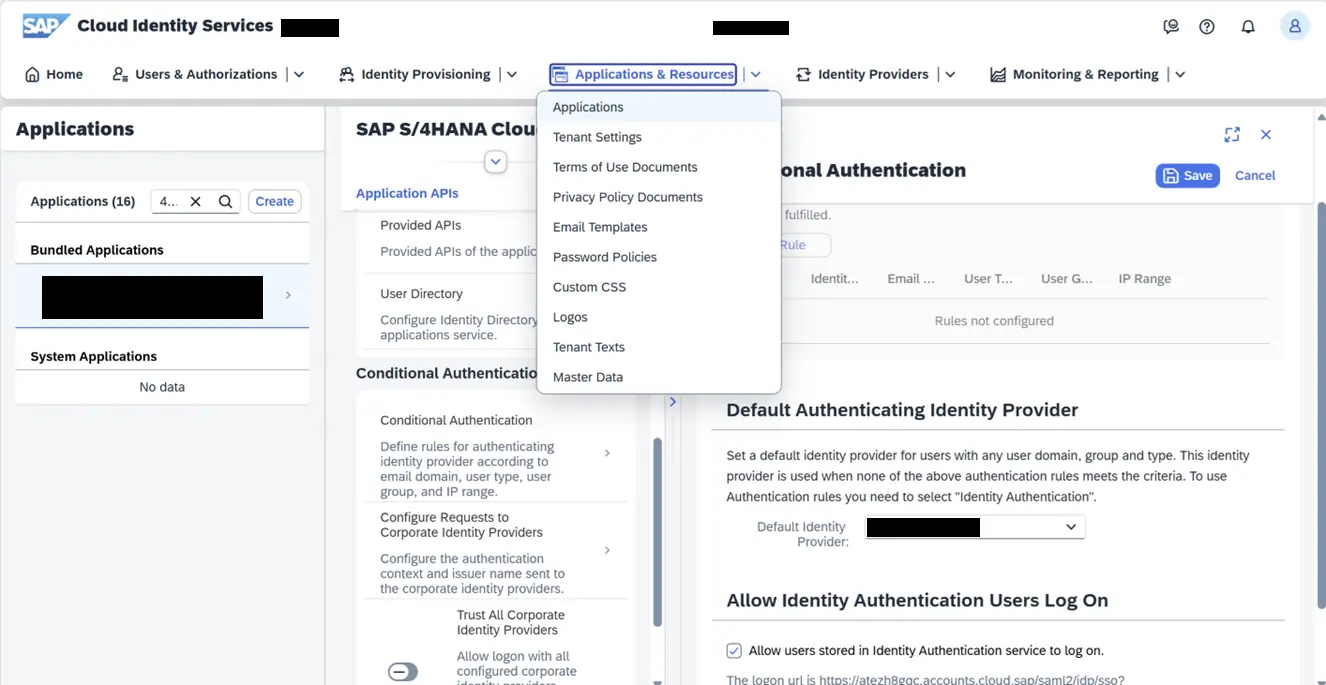
Task: Open Configure Requests to Corporate Identity Providers
Action: click(x=495, y=551)
